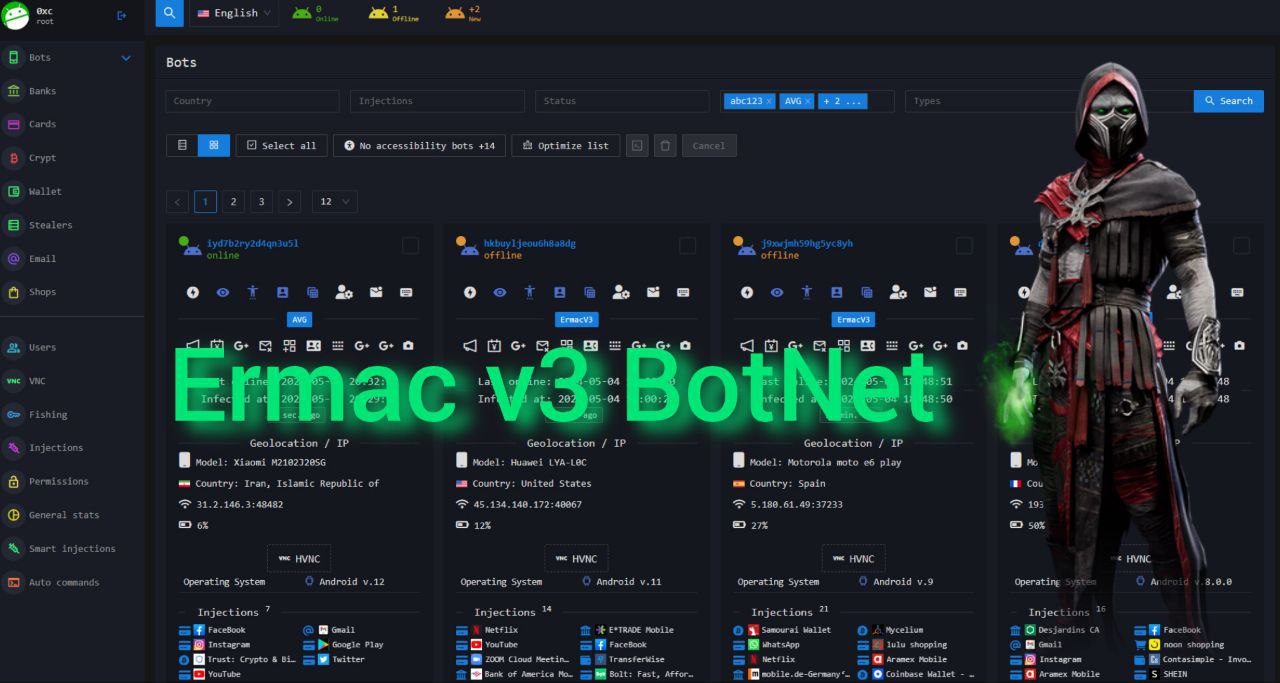Switch to the list view layout

point(182,145)
